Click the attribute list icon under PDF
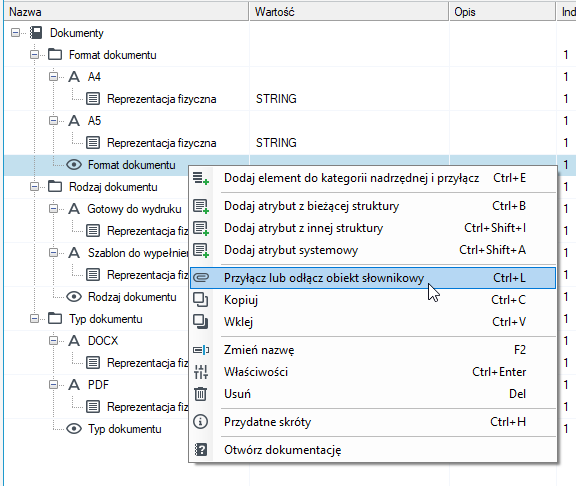Screen dimensions: 576x486 93,407
